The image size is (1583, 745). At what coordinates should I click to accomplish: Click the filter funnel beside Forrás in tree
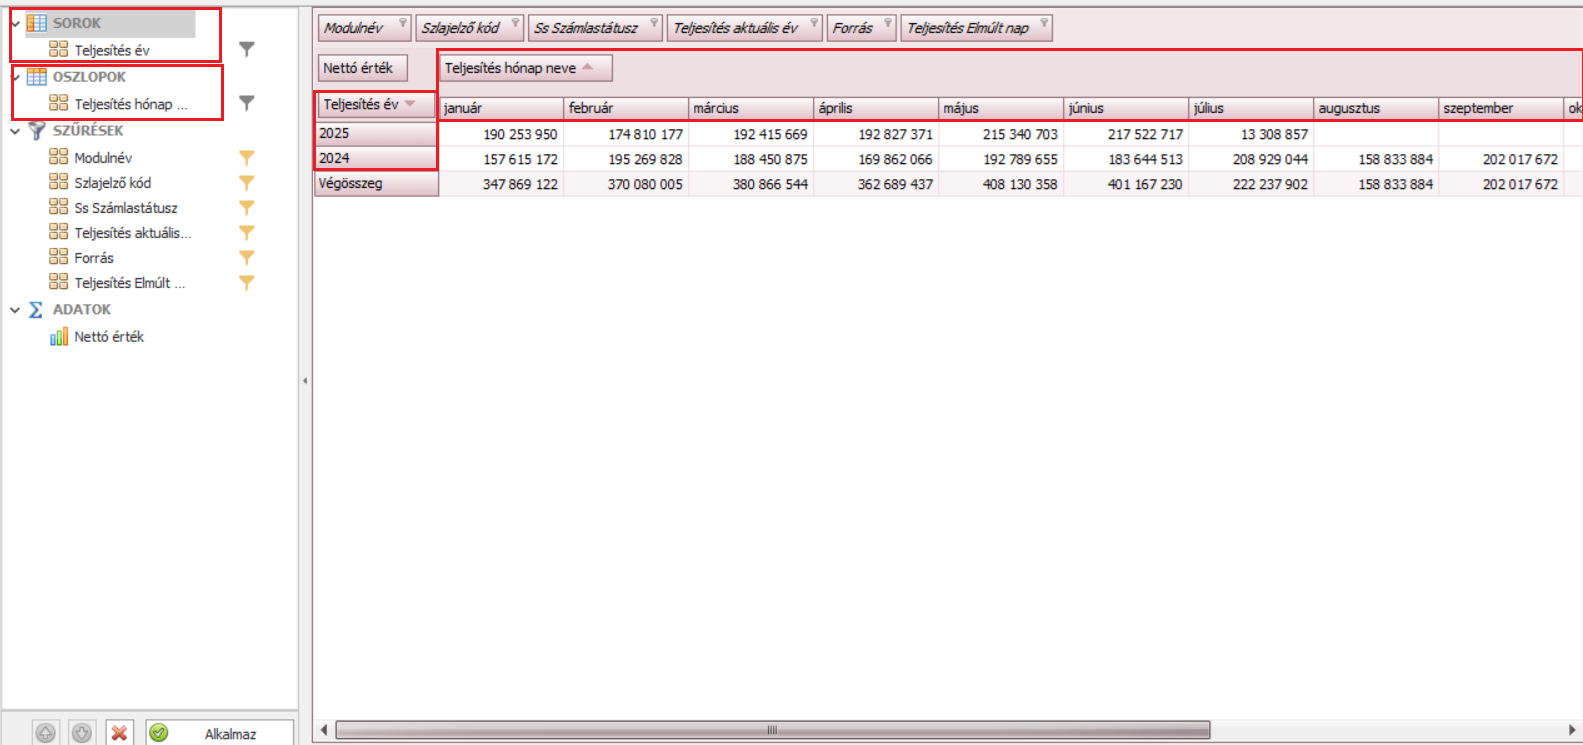pyautogui.click(x=246, y=258)
